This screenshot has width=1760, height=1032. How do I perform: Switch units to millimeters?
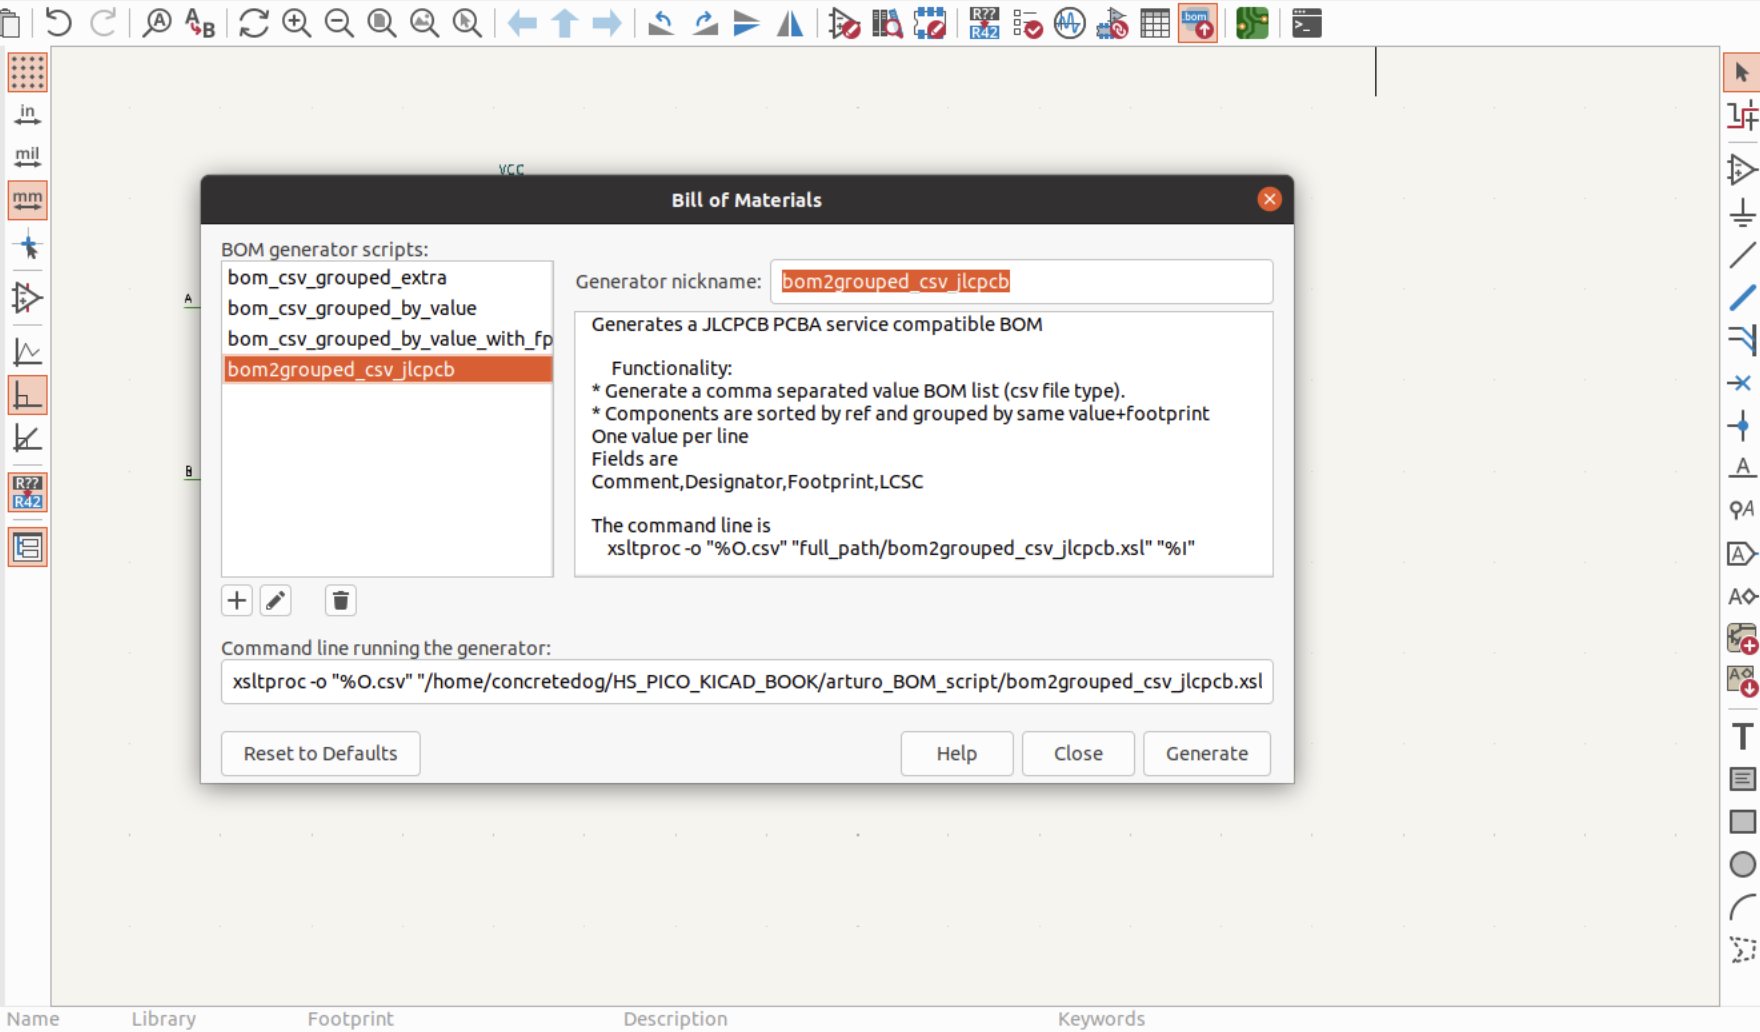tap(27, 200)
